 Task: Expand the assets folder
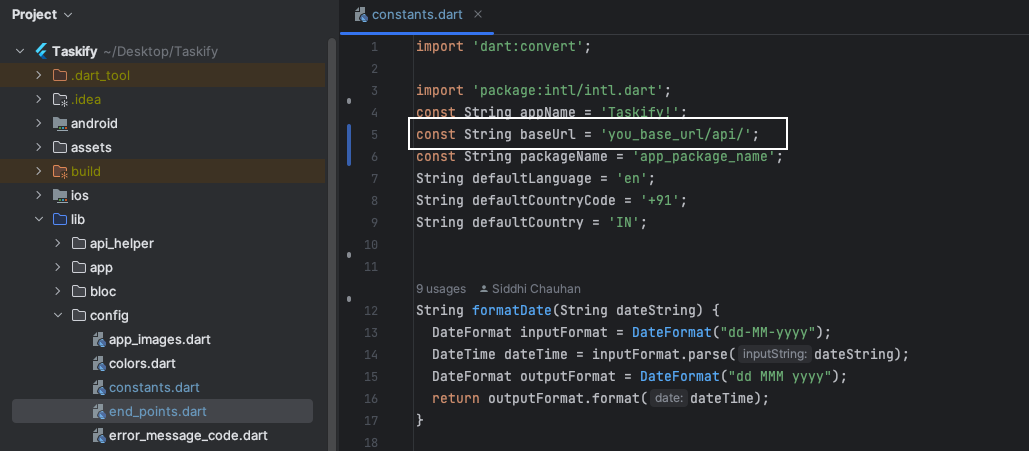click(x=38, y=147)
